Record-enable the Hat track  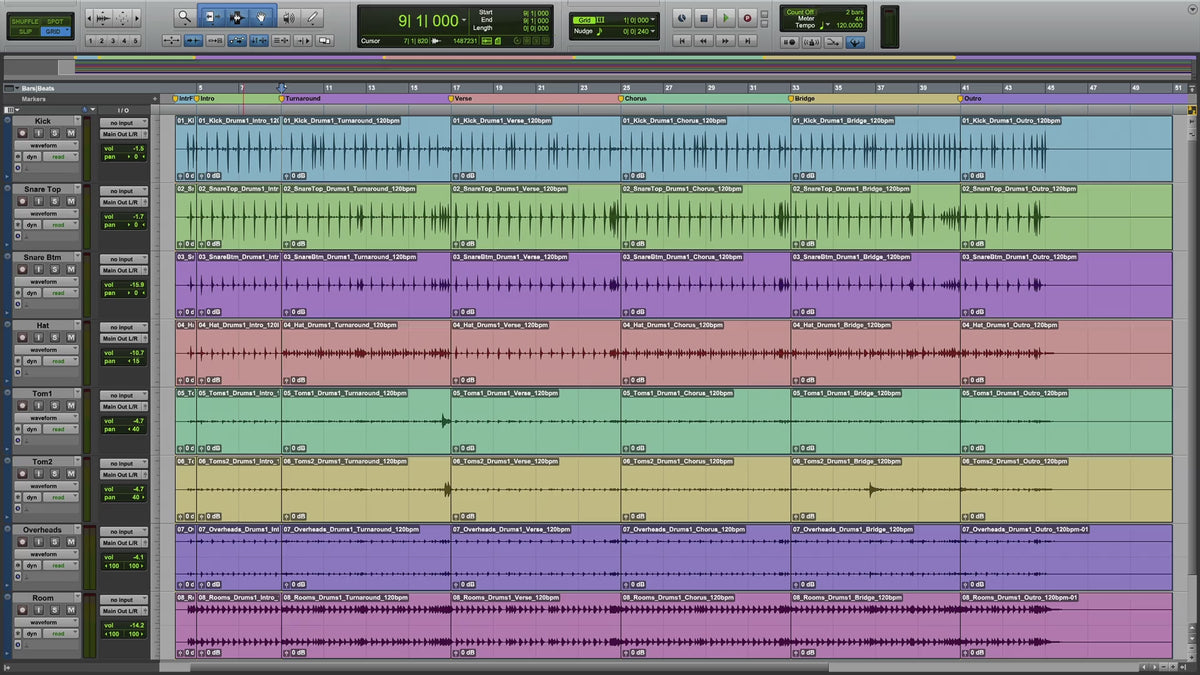(x=24, y=339)
